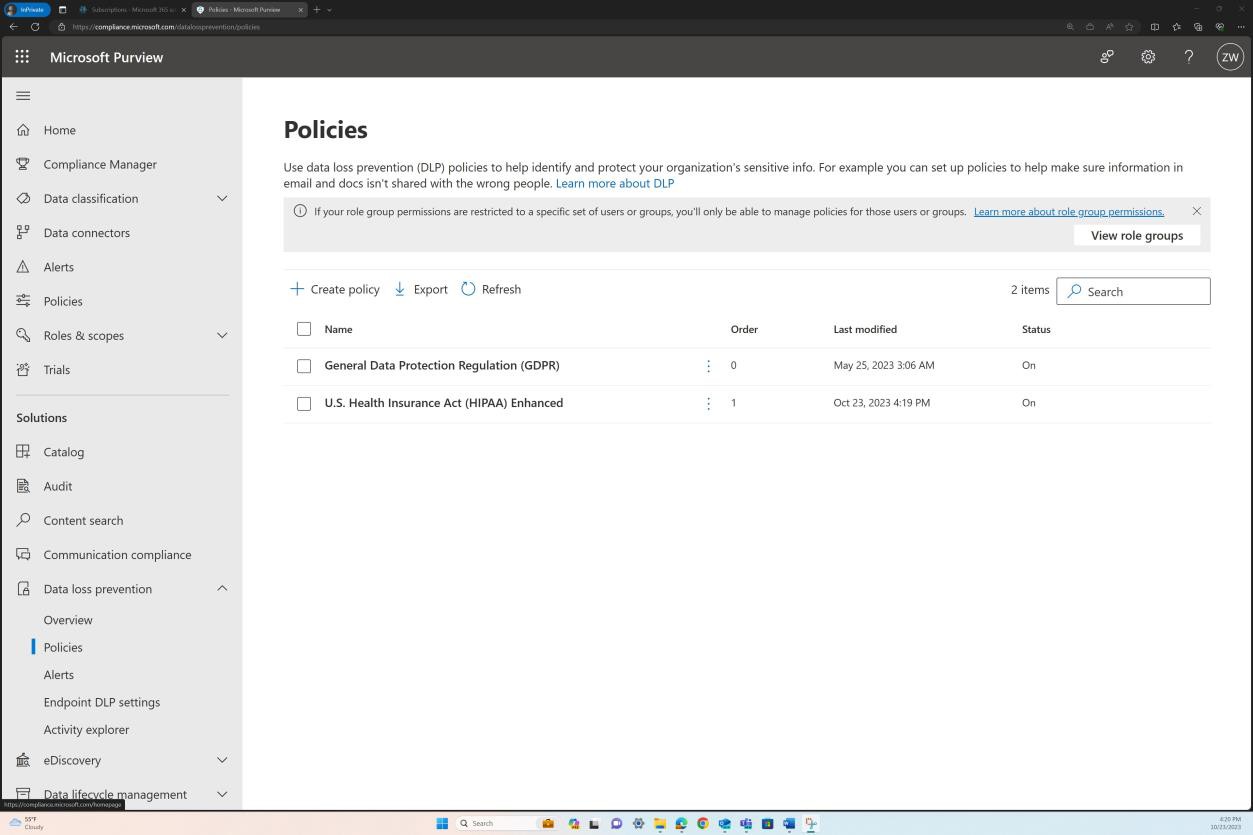This screenshot has height=835, width=1253.
Task: Switch to the Subscriptions browser tab
Action: pos(130,9)
